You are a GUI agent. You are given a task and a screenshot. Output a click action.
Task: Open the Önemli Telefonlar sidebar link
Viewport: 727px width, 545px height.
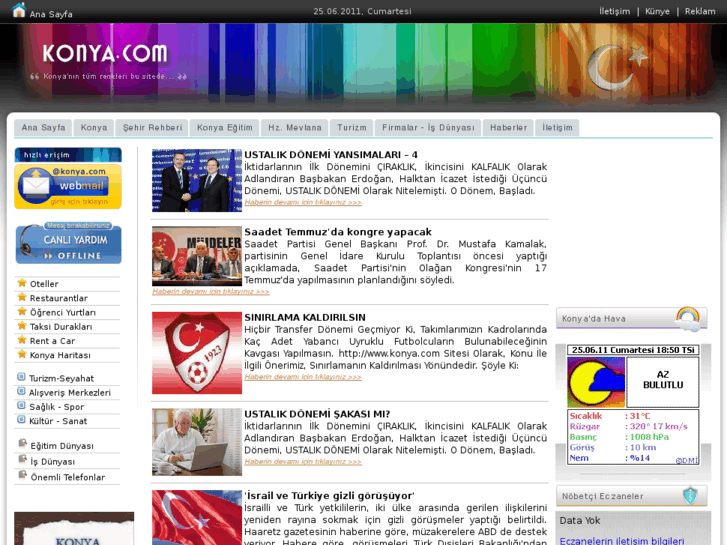pos(68,477)
